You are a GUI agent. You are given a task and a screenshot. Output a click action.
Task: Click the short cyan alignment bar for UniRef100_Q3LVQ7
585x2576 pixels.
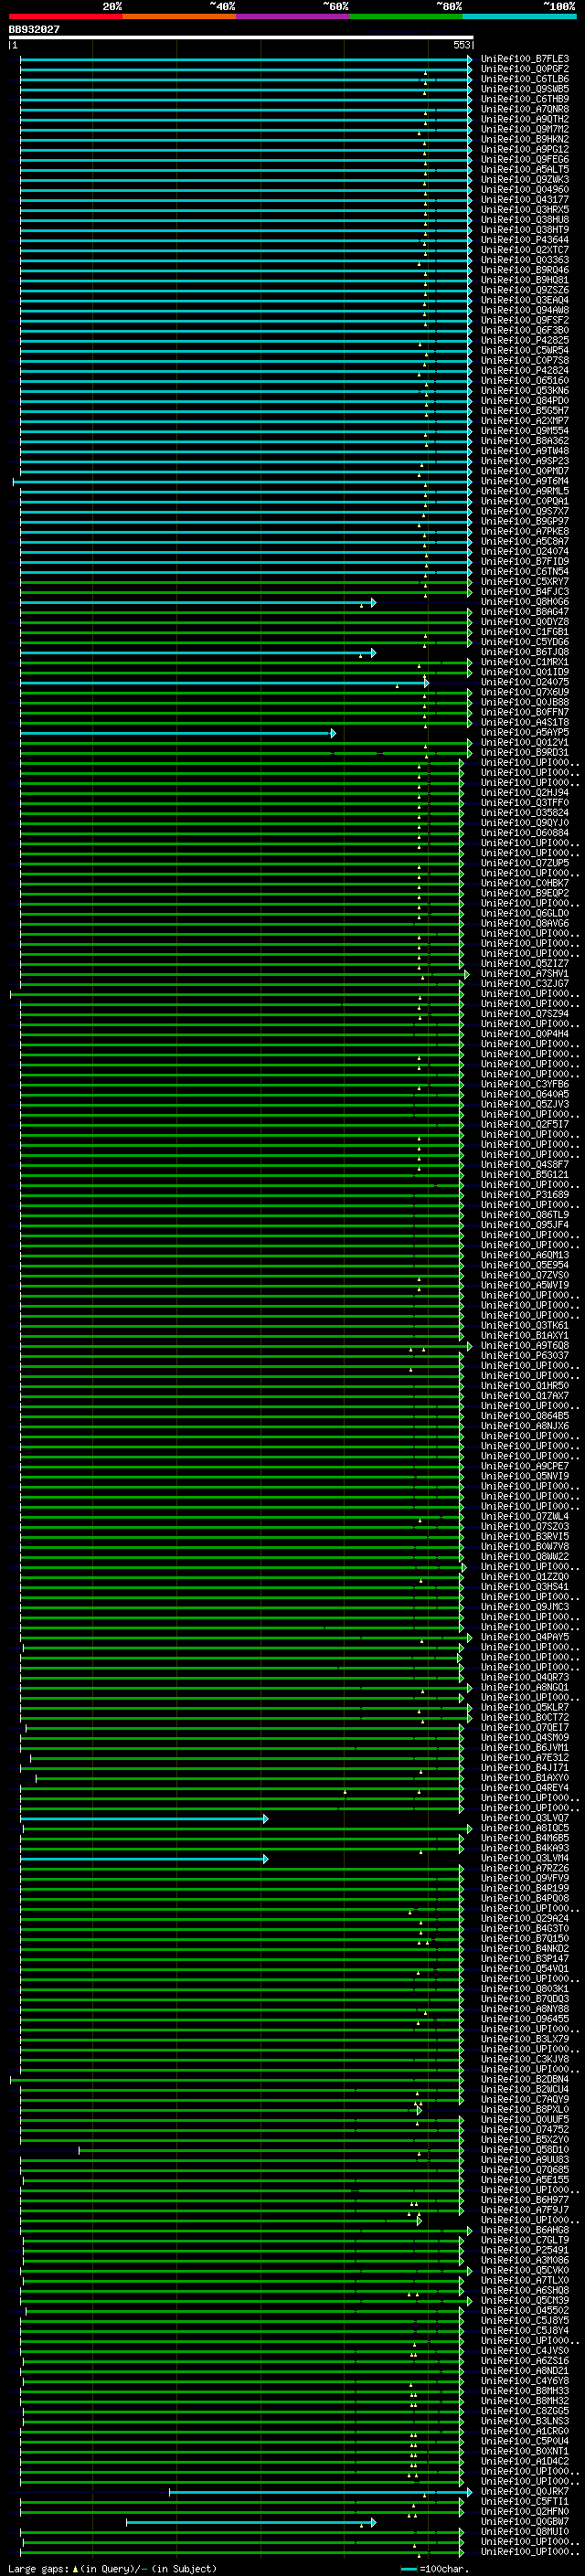point(144,1818)
